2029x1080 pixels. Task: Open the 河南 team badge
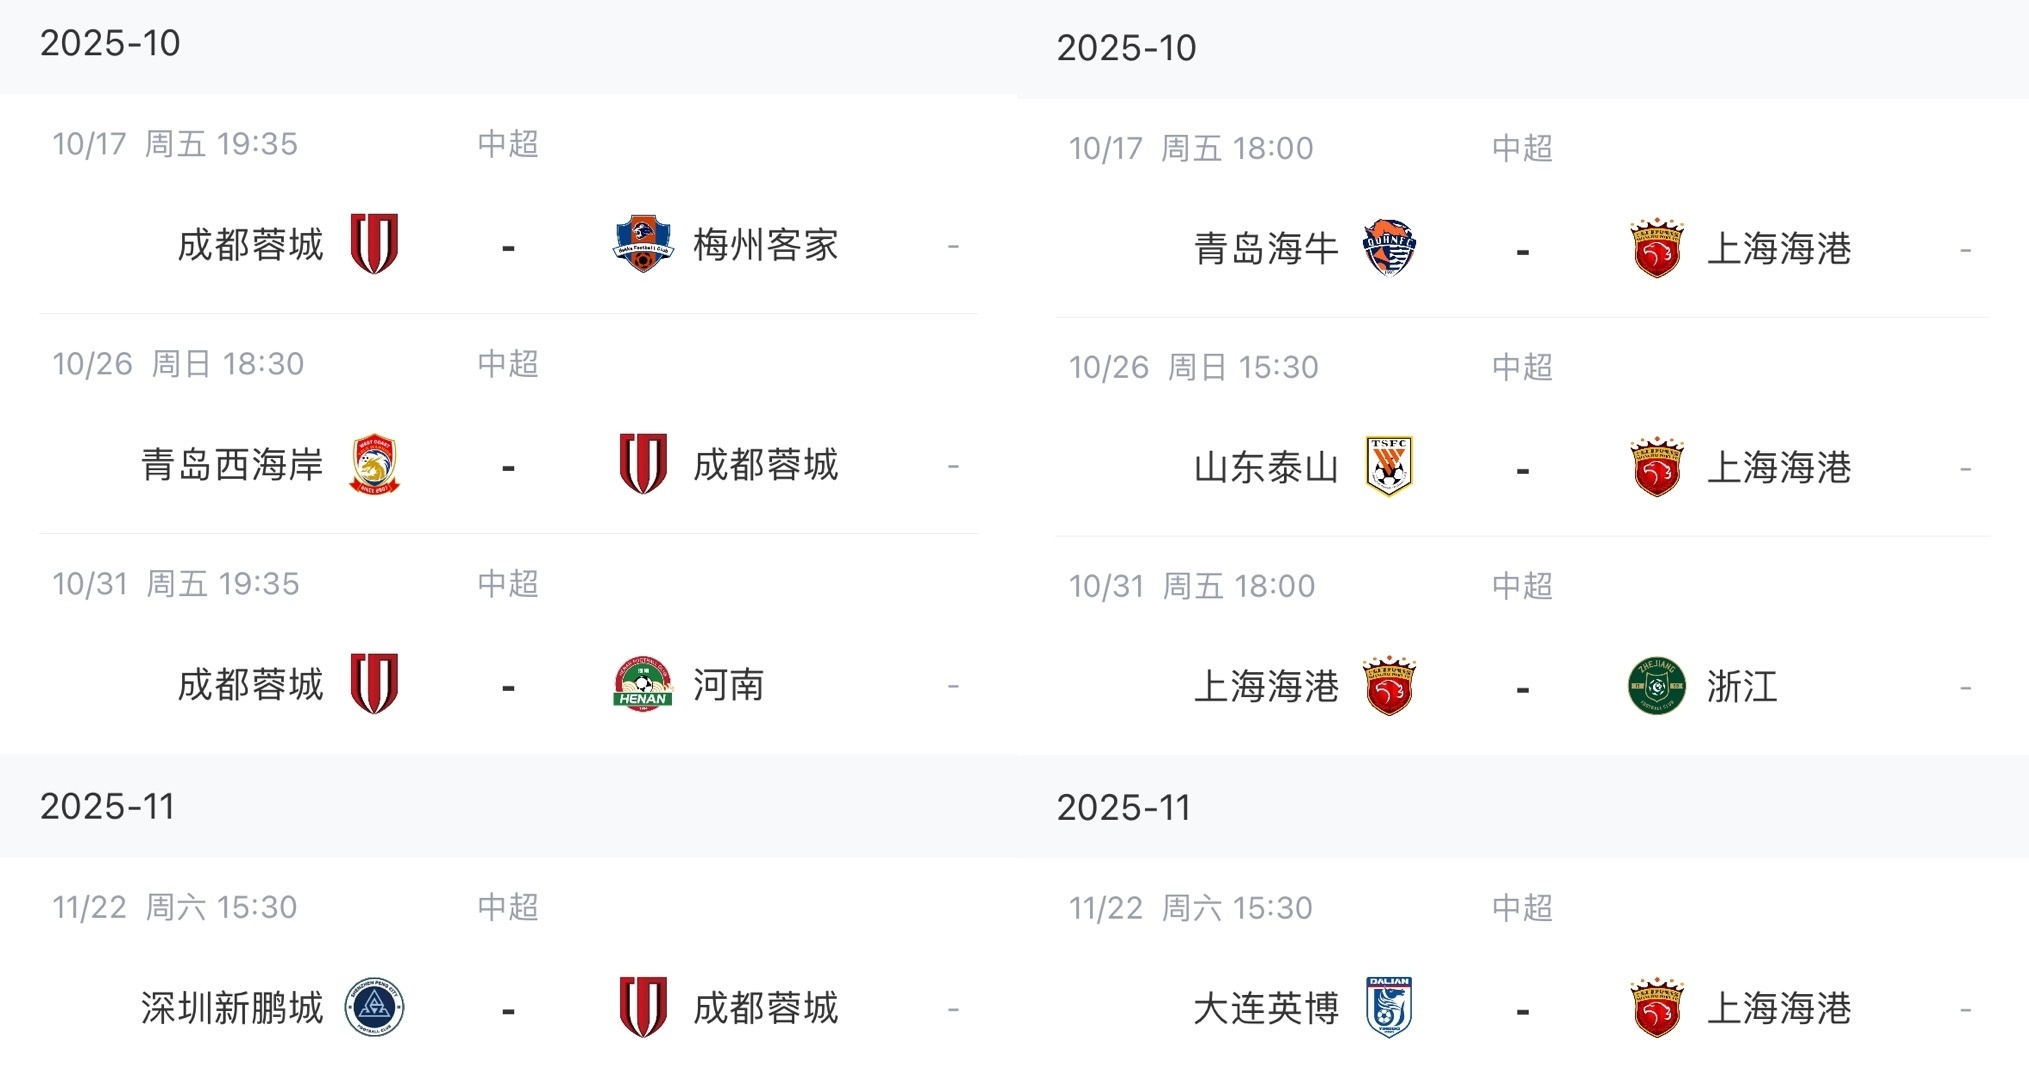[642, 685]
